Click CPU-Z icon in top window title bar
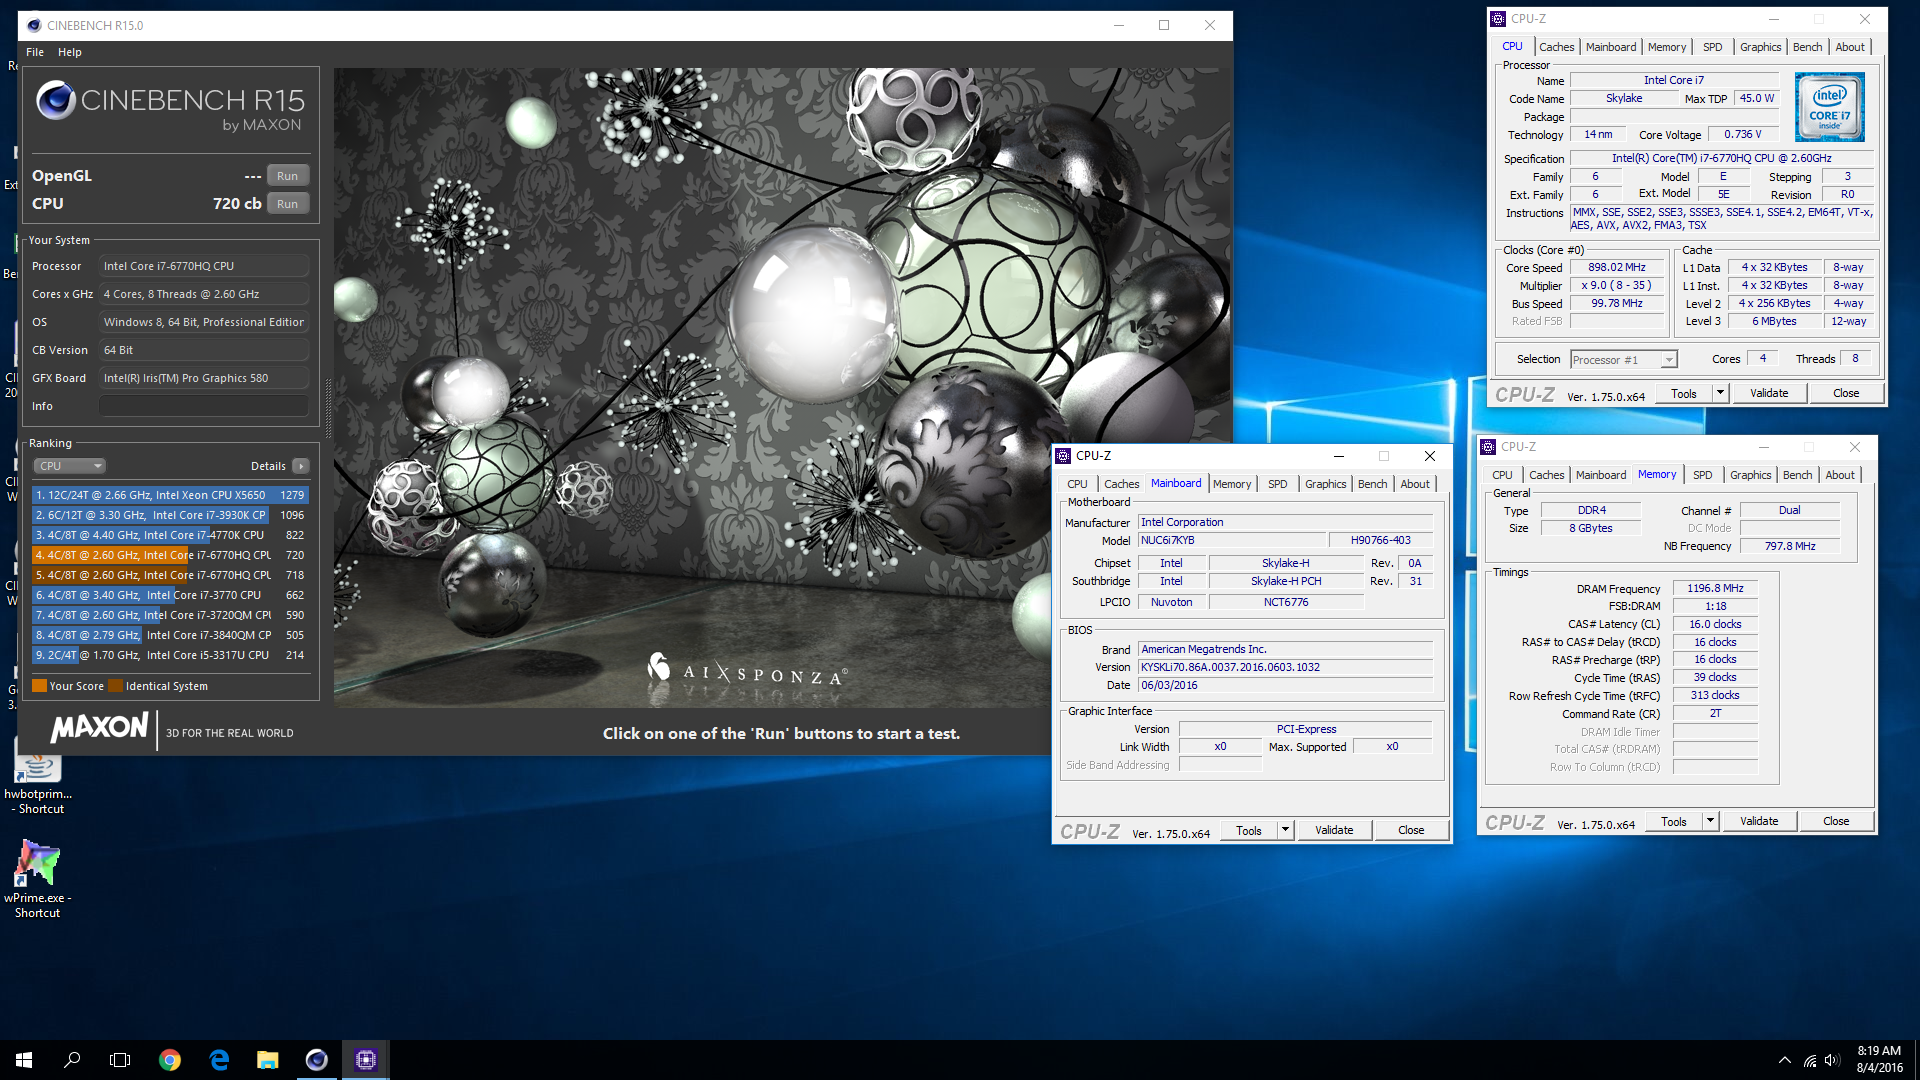Image resolution: width=1920 pixels, height=1080 pixels. coord(1498,19)
